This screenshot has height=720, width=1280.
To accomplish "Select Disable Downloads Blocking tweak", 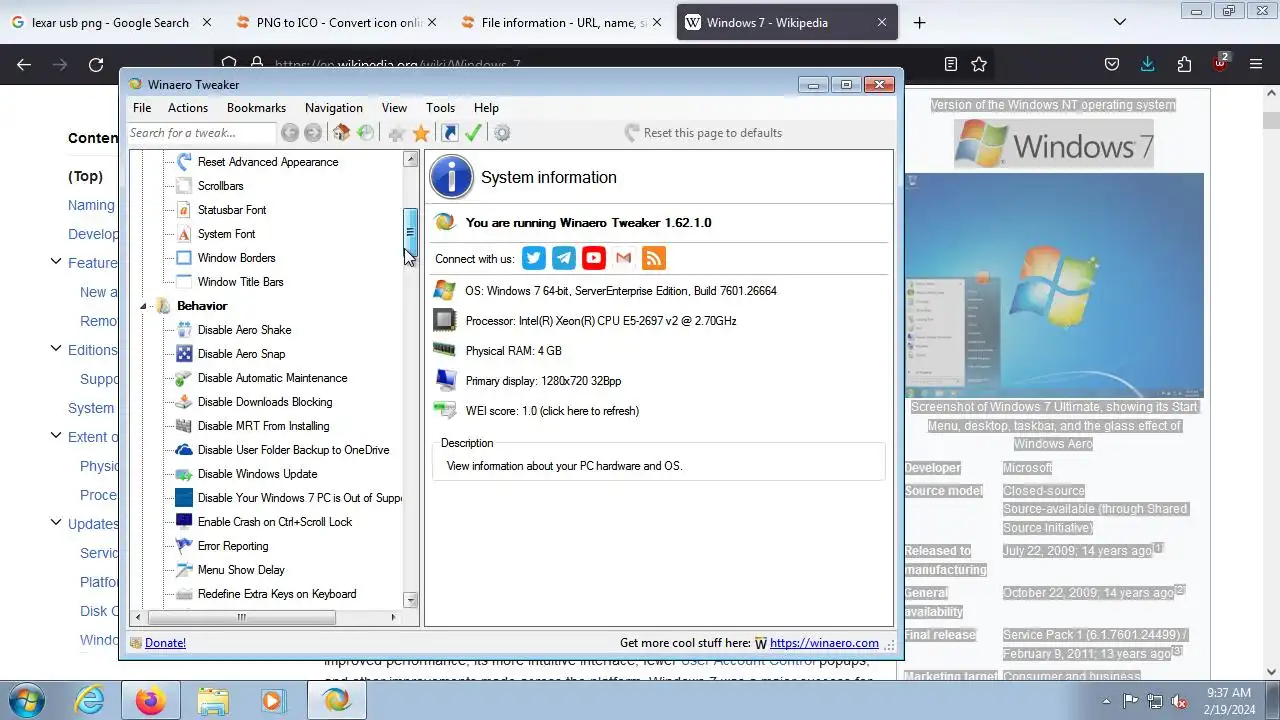I will tap(265, 402).
